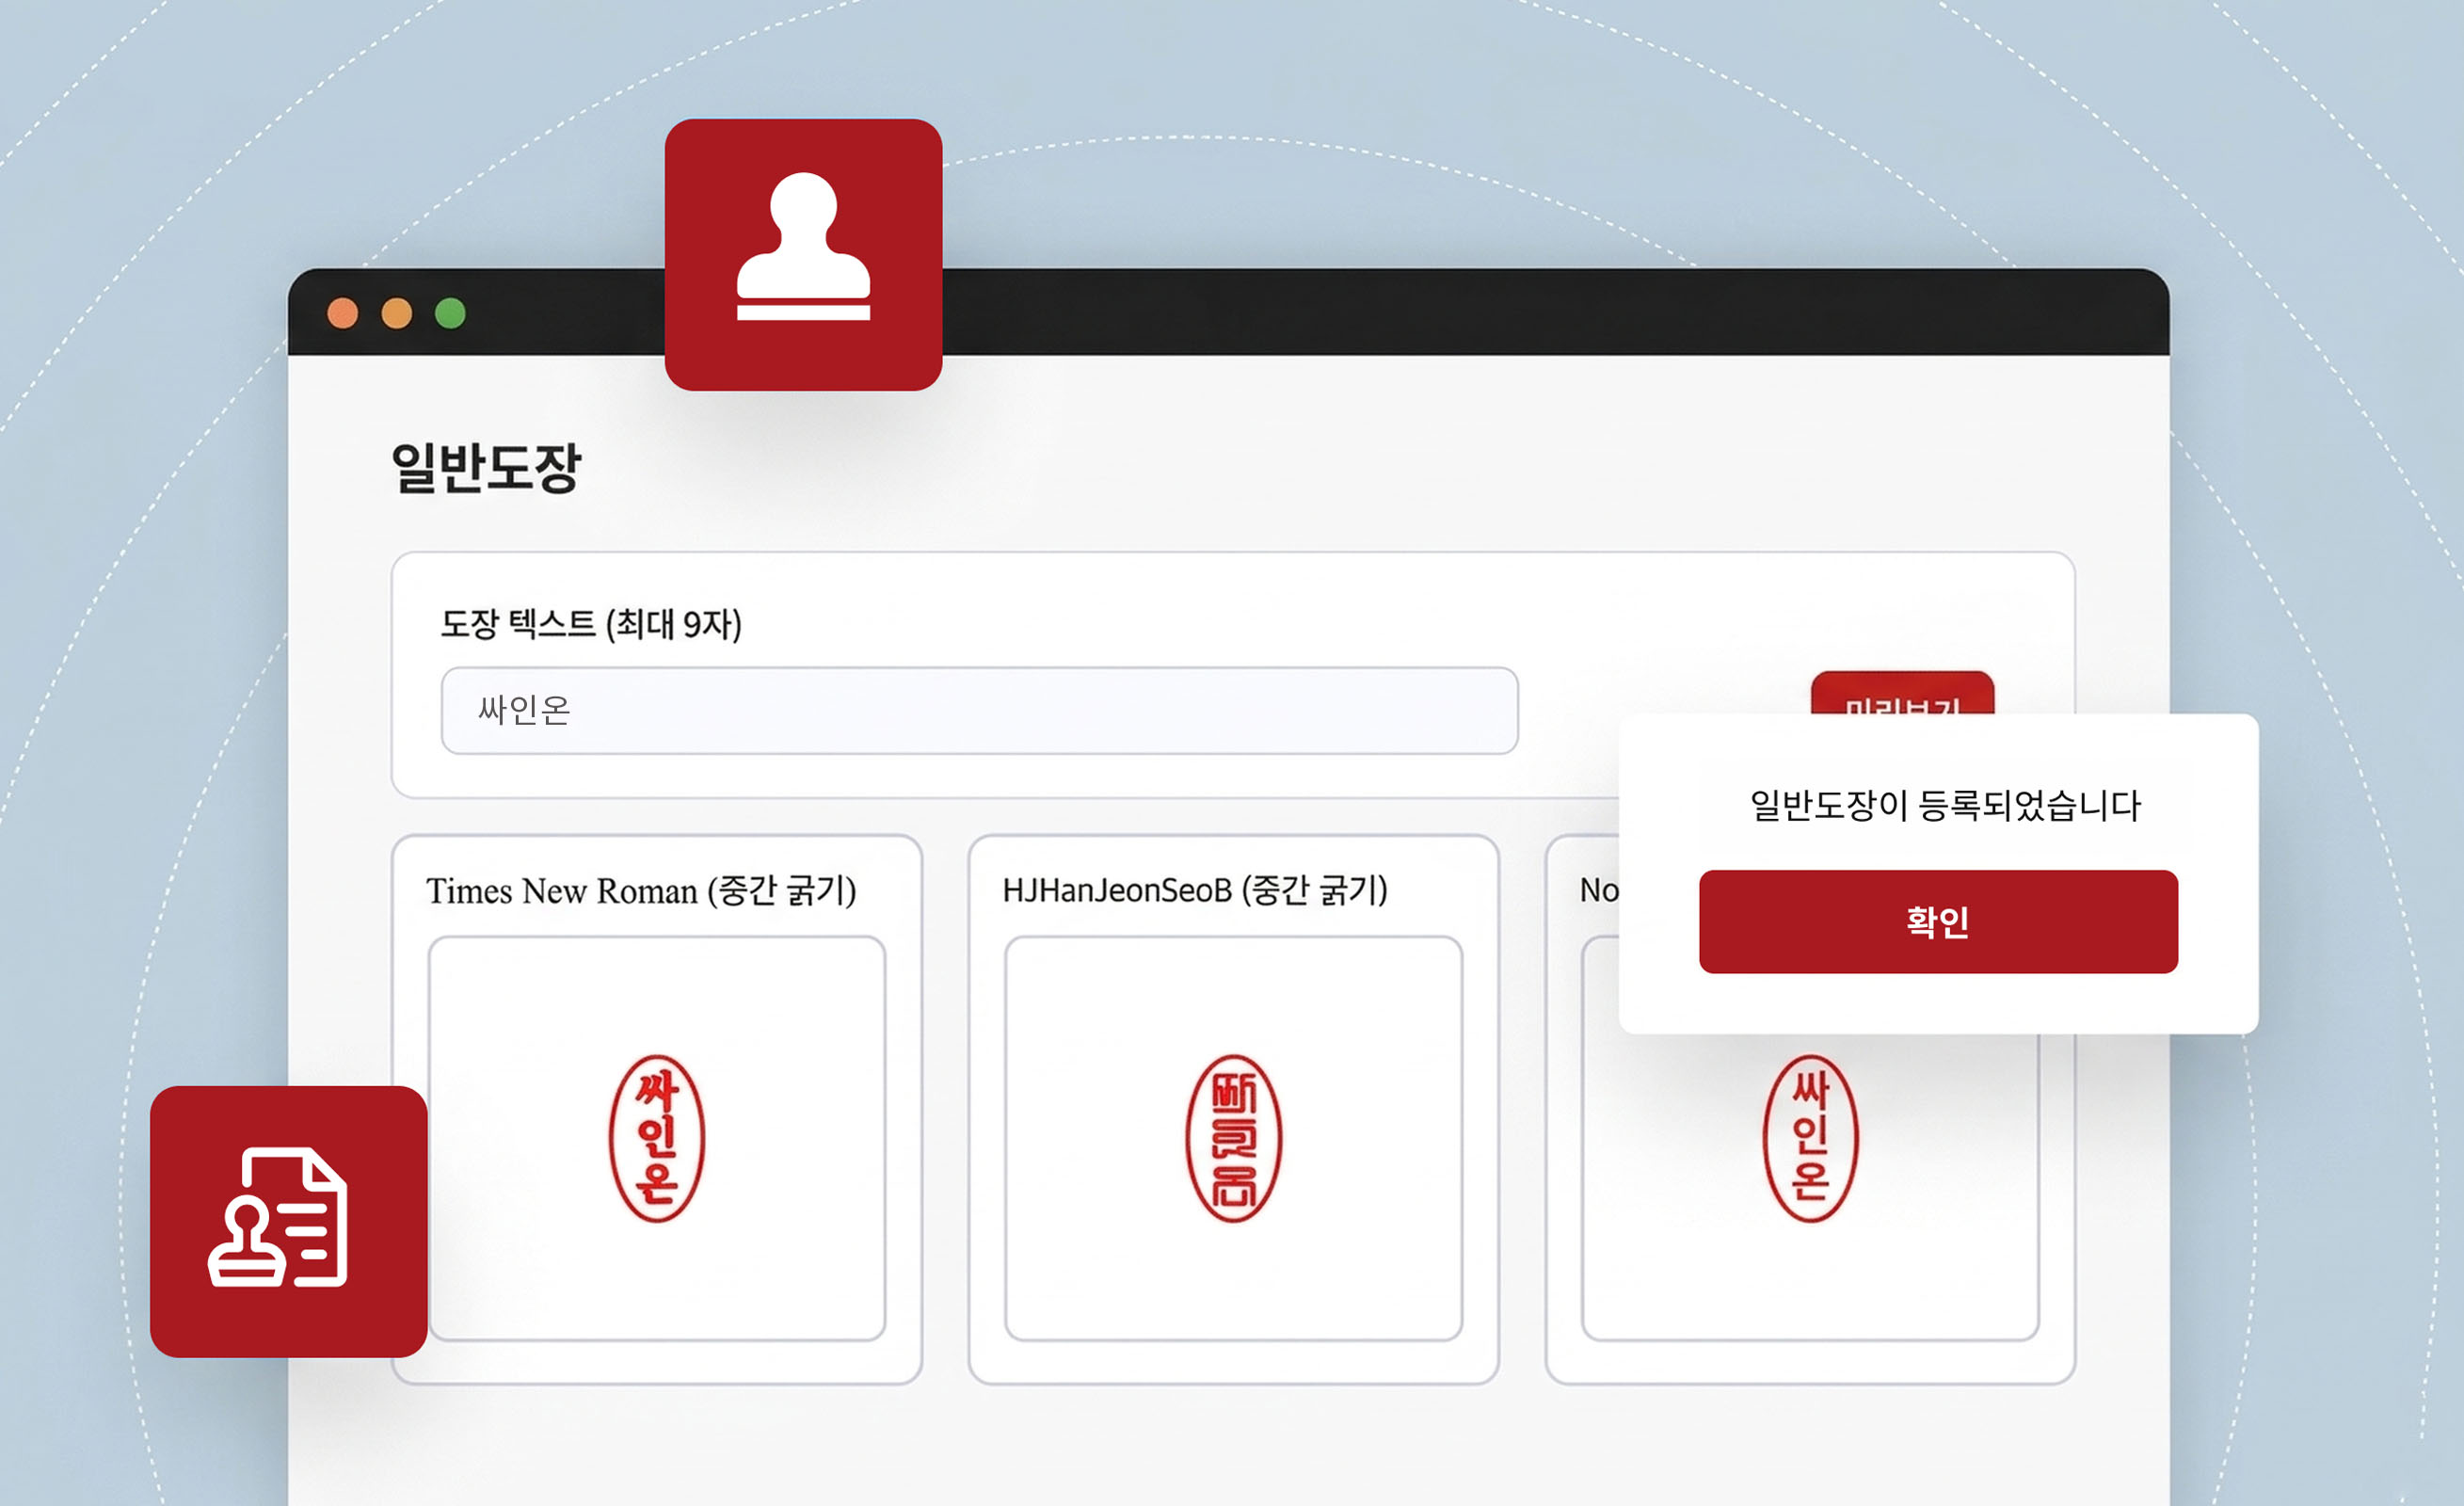This screenshot has height=1506, width=2464.
Task: Click the Times New Roman (중간 굵기) label
Action: point(641,890)
